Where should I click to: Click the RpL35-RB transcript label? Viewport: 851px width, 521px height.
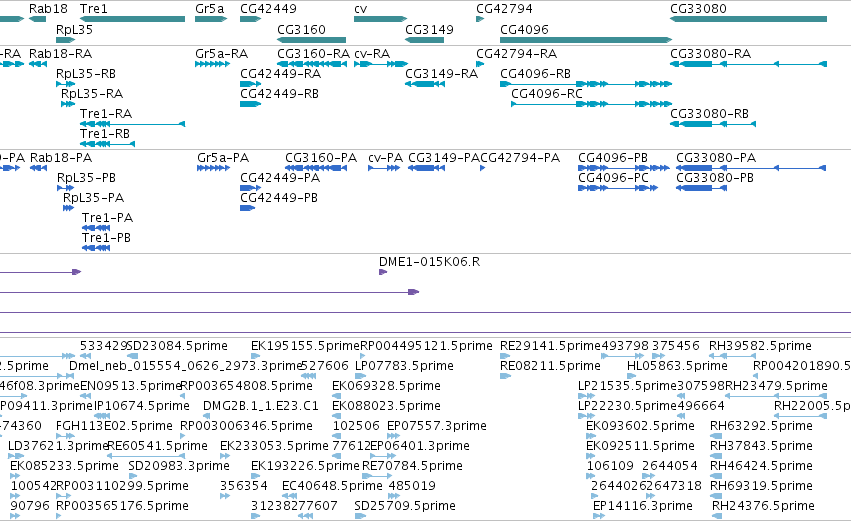pyautogui.click(x=86, y=74)
